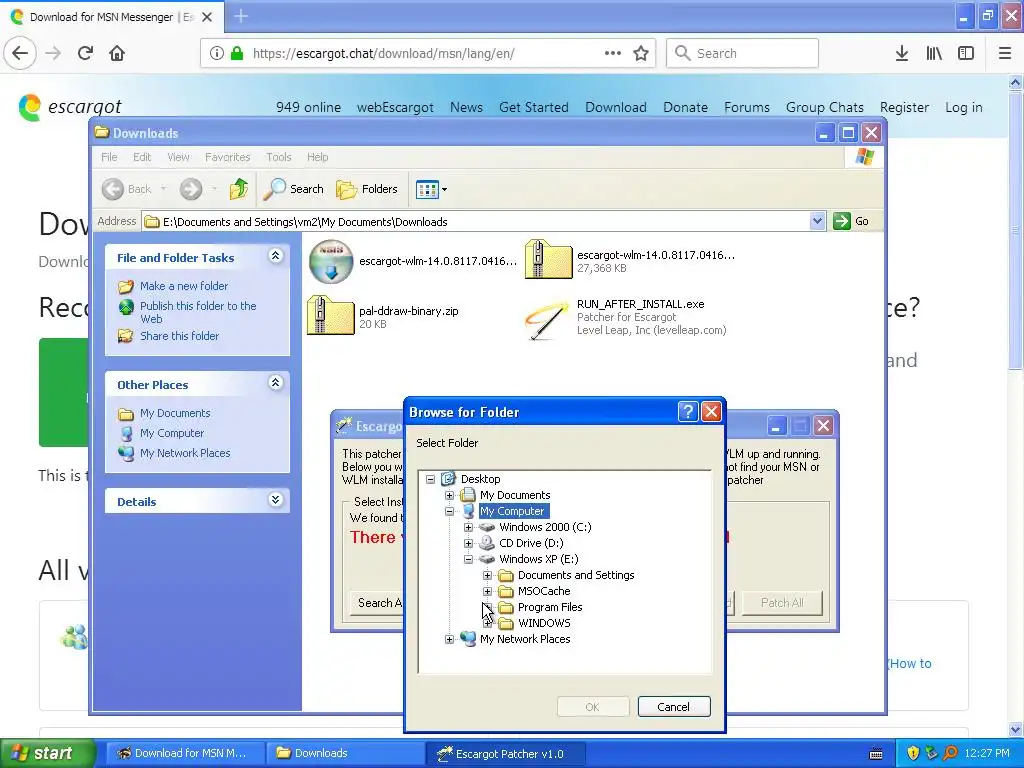This screenshot has width=1024, height=768.
Task: Open Group Chats on escargot site
Action: pos(825,107)
